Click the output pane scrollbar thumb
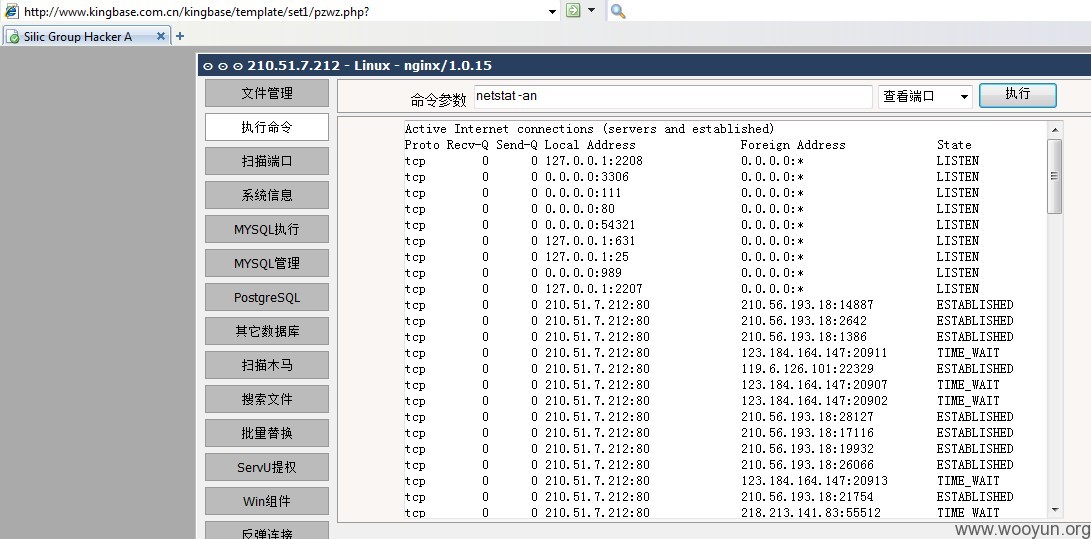Image resolution: width=1091 pixels, height=539 pixels. (x=1055, y=176)
